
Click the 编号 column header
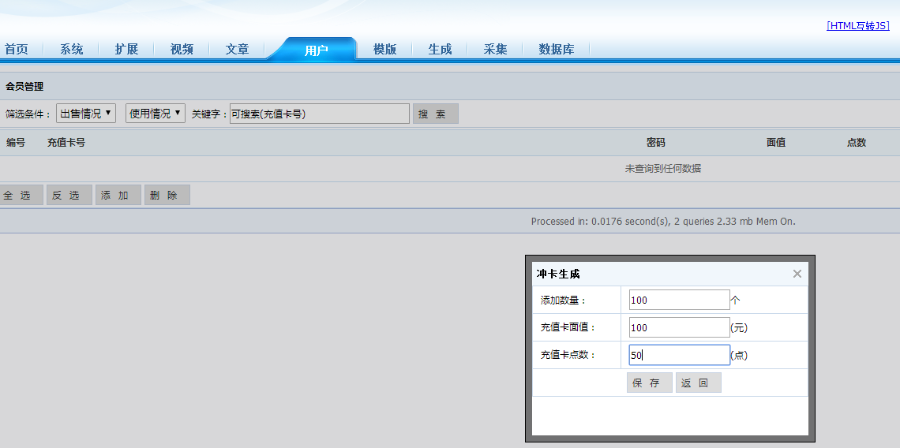click(15, 142)
